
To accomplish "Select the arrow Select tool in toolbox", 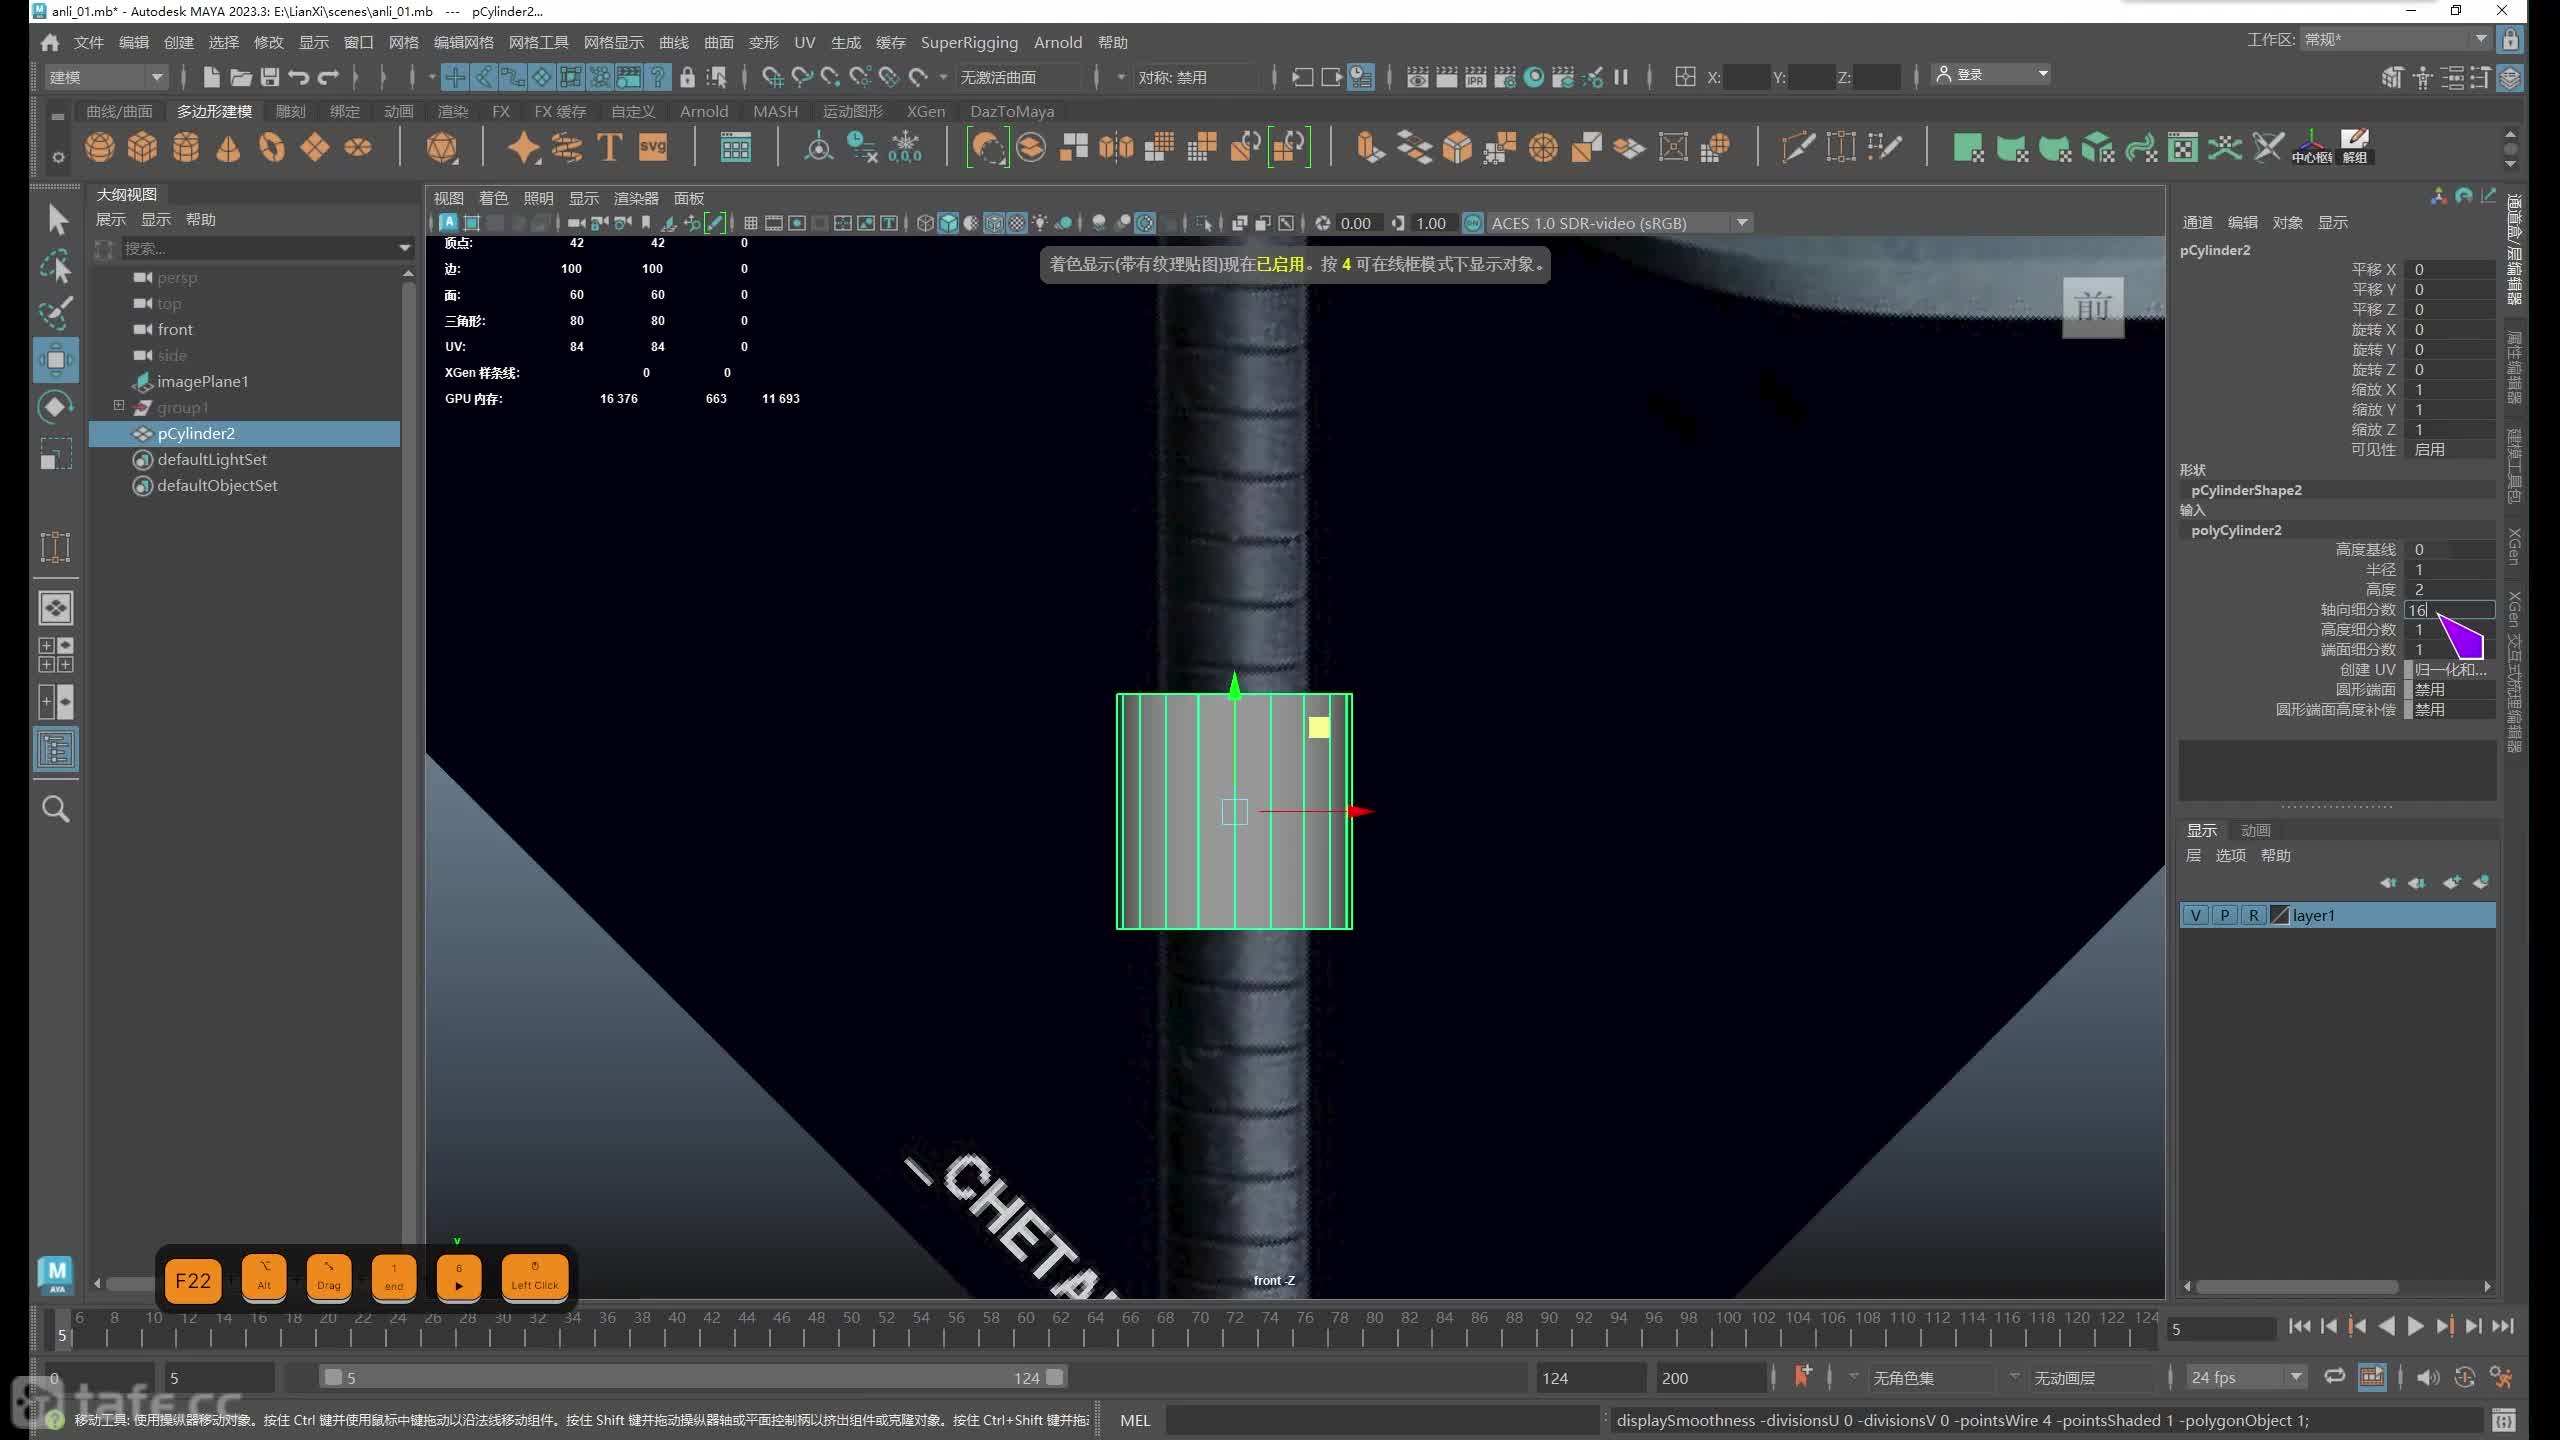I will click(56, 219).
